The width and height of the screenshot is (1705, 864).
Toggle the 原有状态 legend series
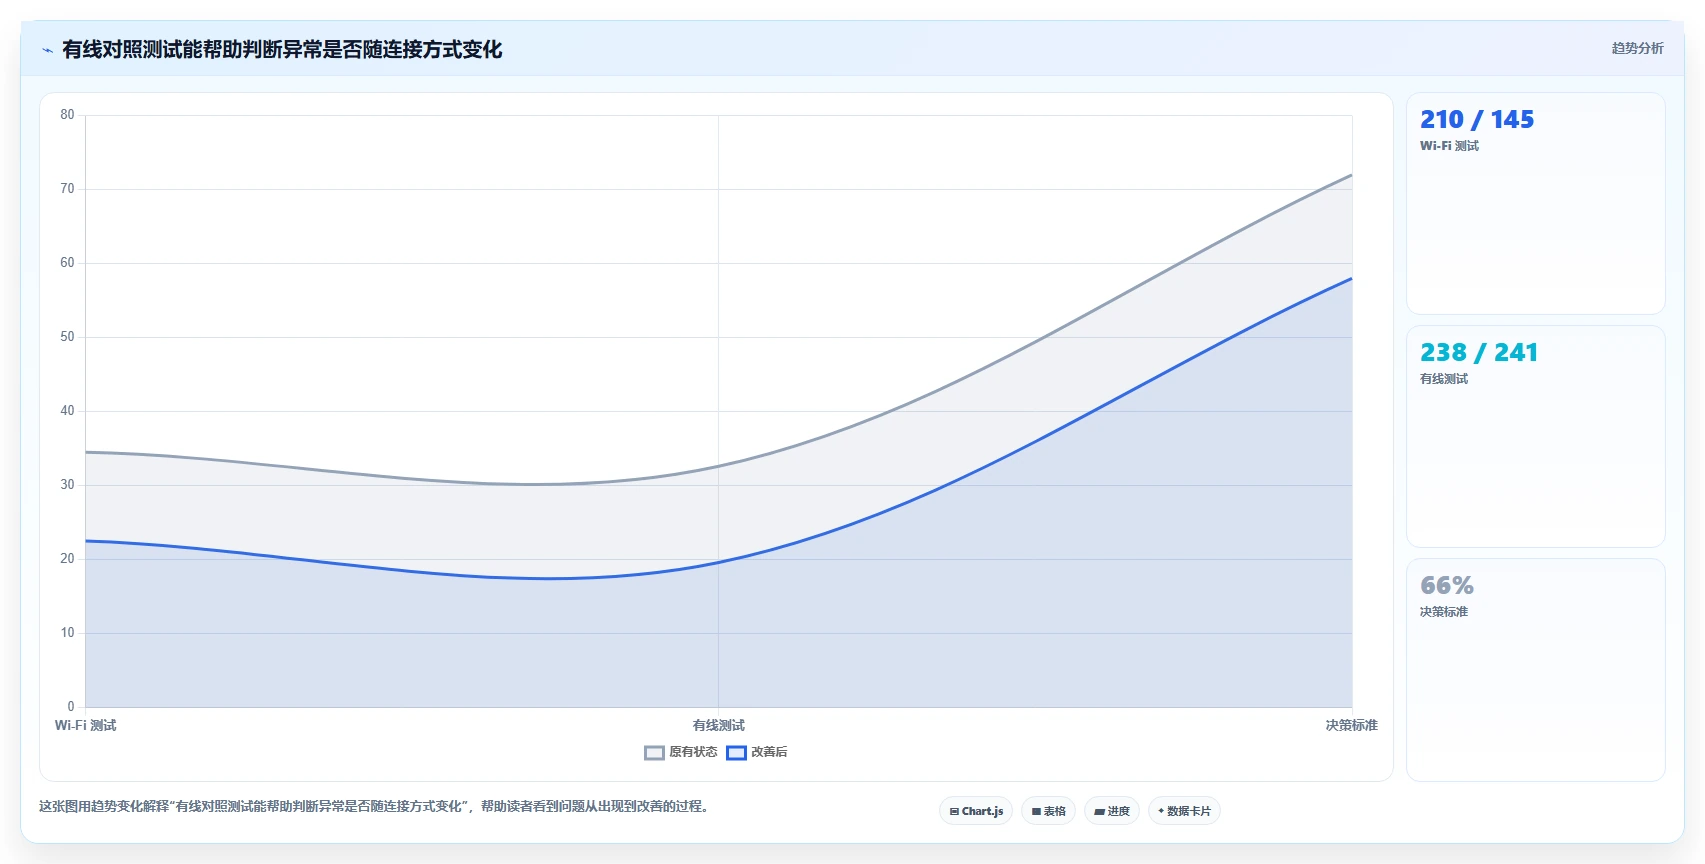[681, 752]
